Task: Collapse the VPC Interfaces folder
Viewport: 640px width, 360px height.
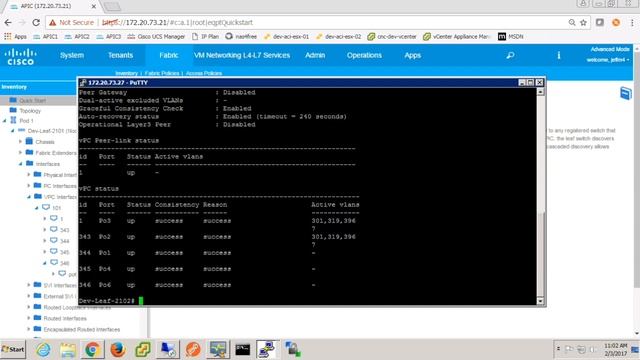Action: click(29, 197)
